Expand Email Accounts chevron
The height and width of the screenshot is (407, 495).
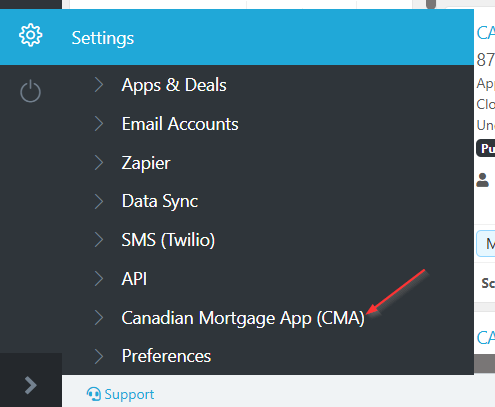99,124
